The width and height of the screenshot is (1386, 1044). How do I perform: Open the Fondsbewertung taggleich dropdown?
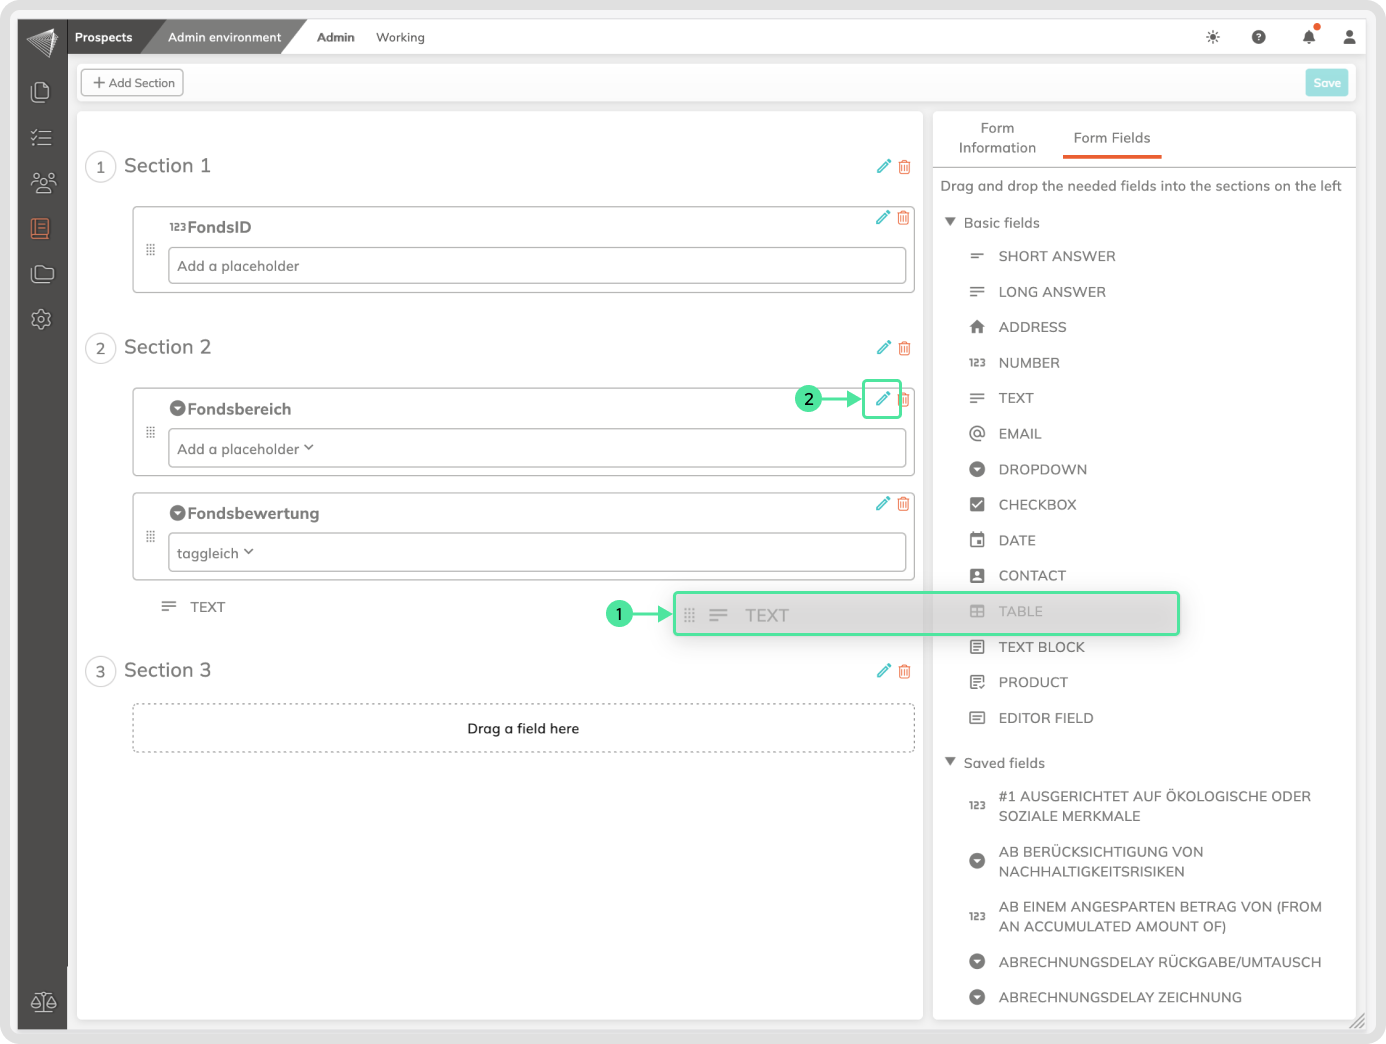[x=537, y=553]
